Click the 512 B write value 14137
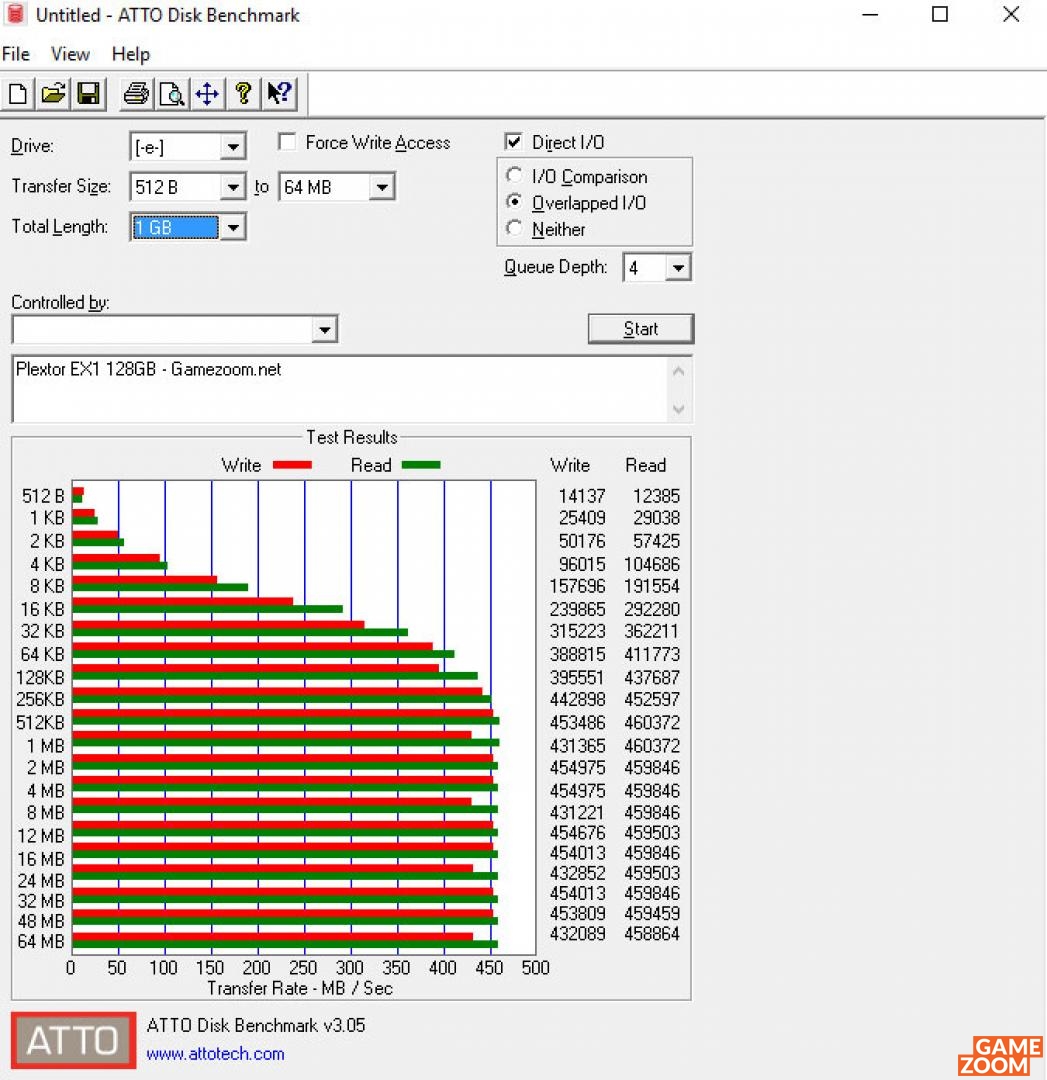The width and height of the screenshot is (1047, 1080). 582,496
